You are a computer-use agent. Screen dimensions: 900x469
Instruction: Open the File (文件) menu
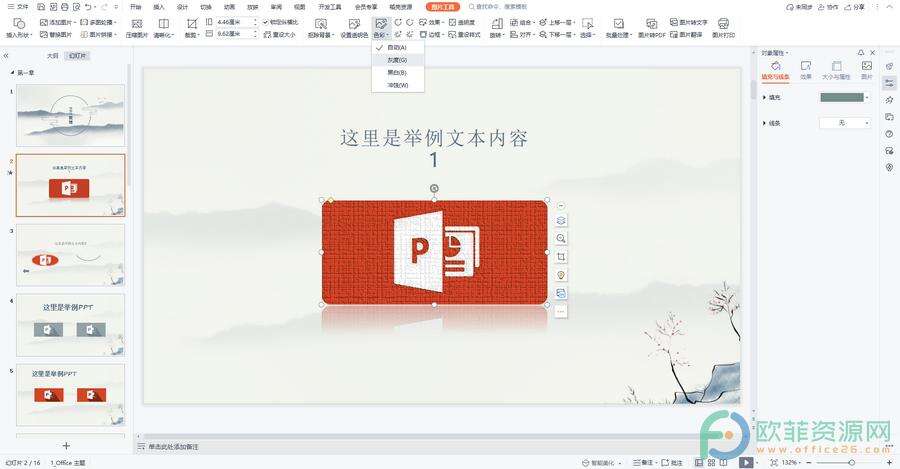tap(18, 7)
